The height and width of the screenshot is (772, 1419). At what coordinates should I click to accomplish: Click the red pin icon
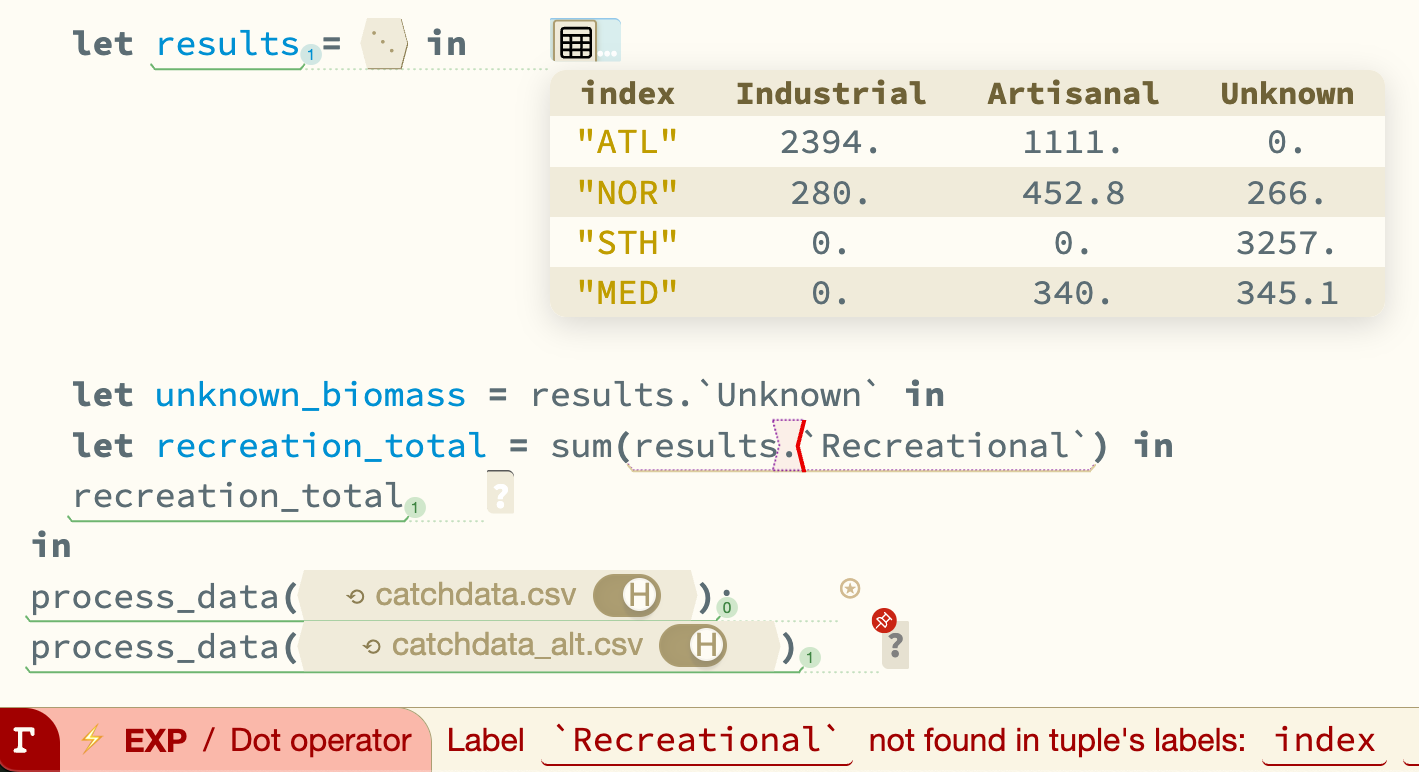tap(884, 620)
